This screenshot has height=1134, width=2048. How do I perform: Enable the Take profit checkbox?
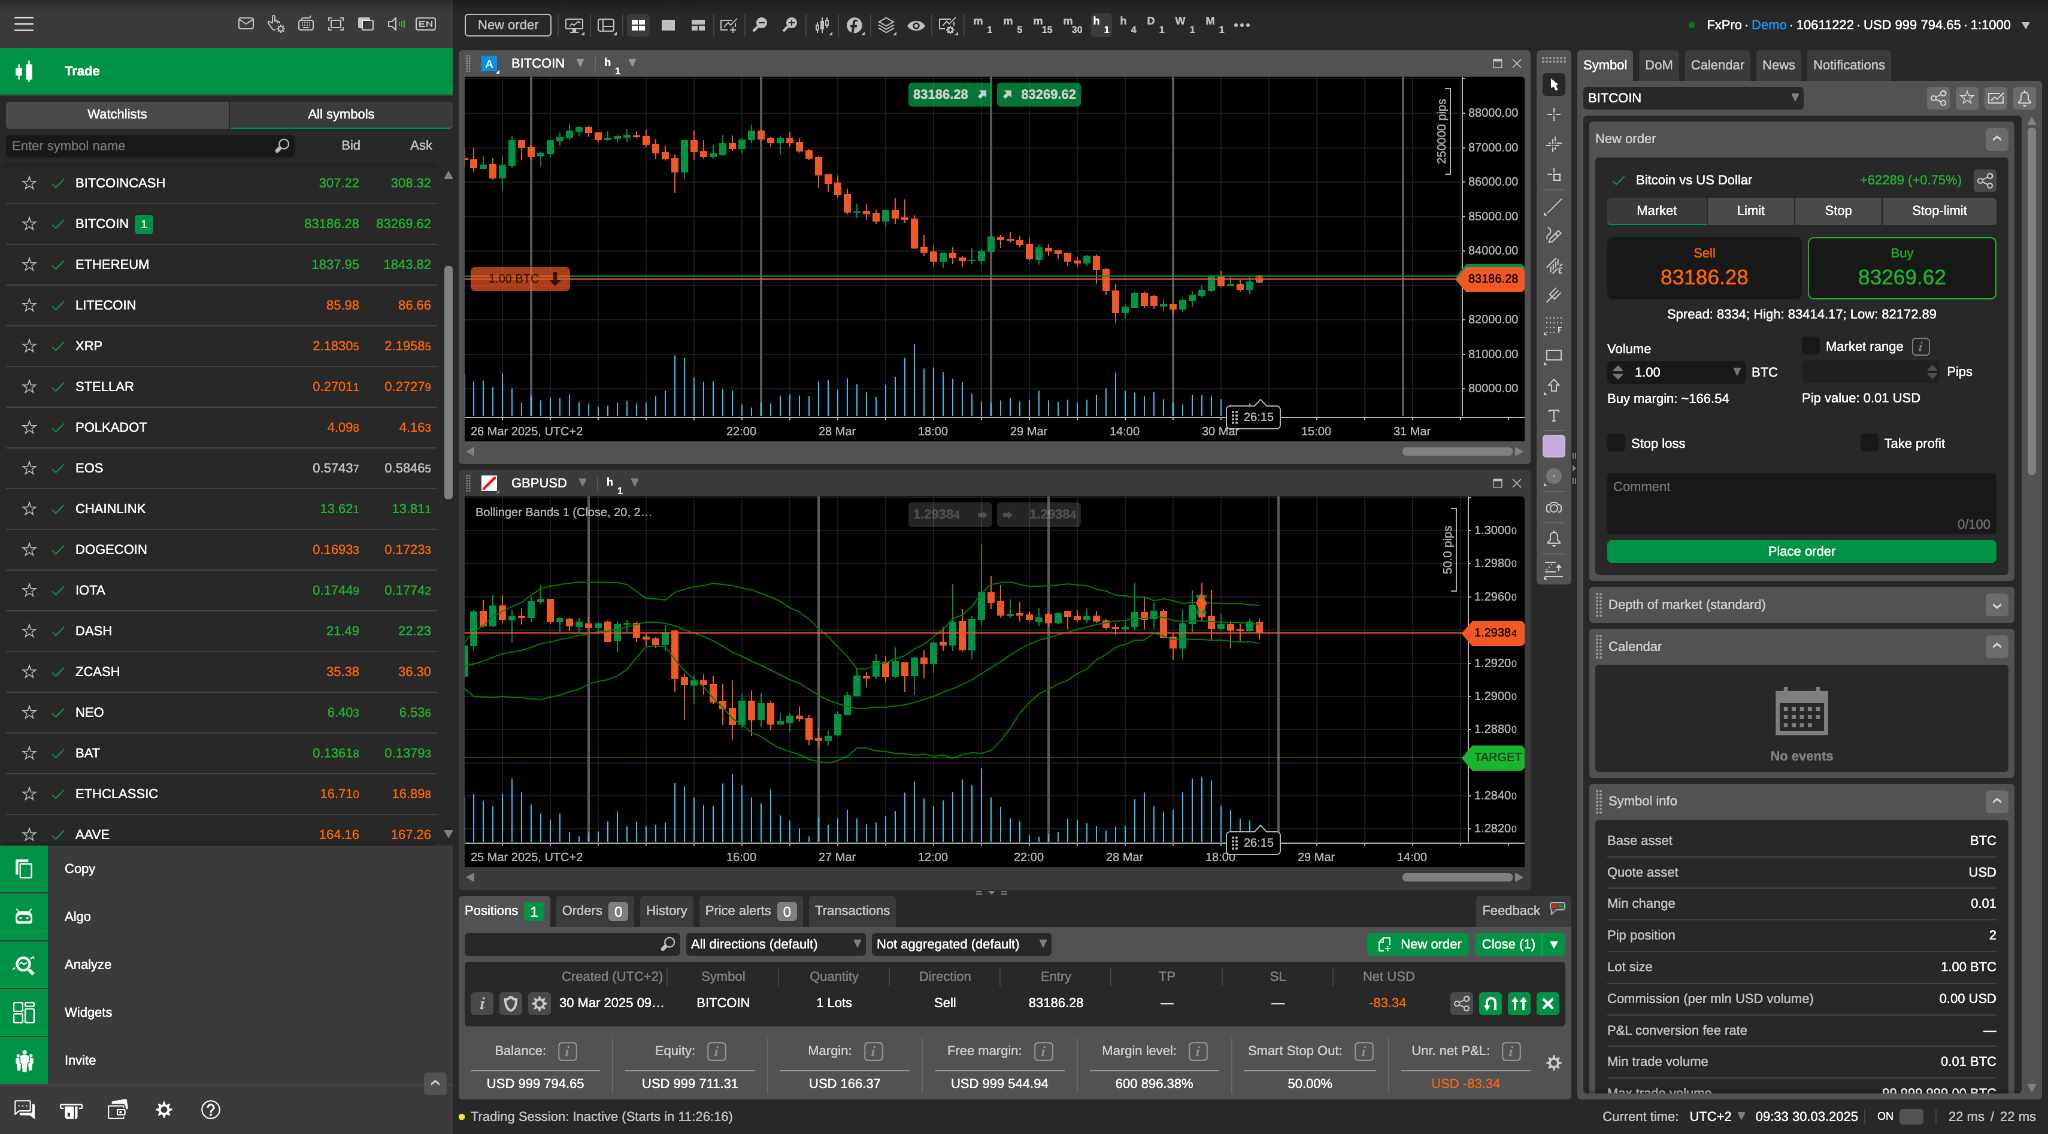point(1869,443)
